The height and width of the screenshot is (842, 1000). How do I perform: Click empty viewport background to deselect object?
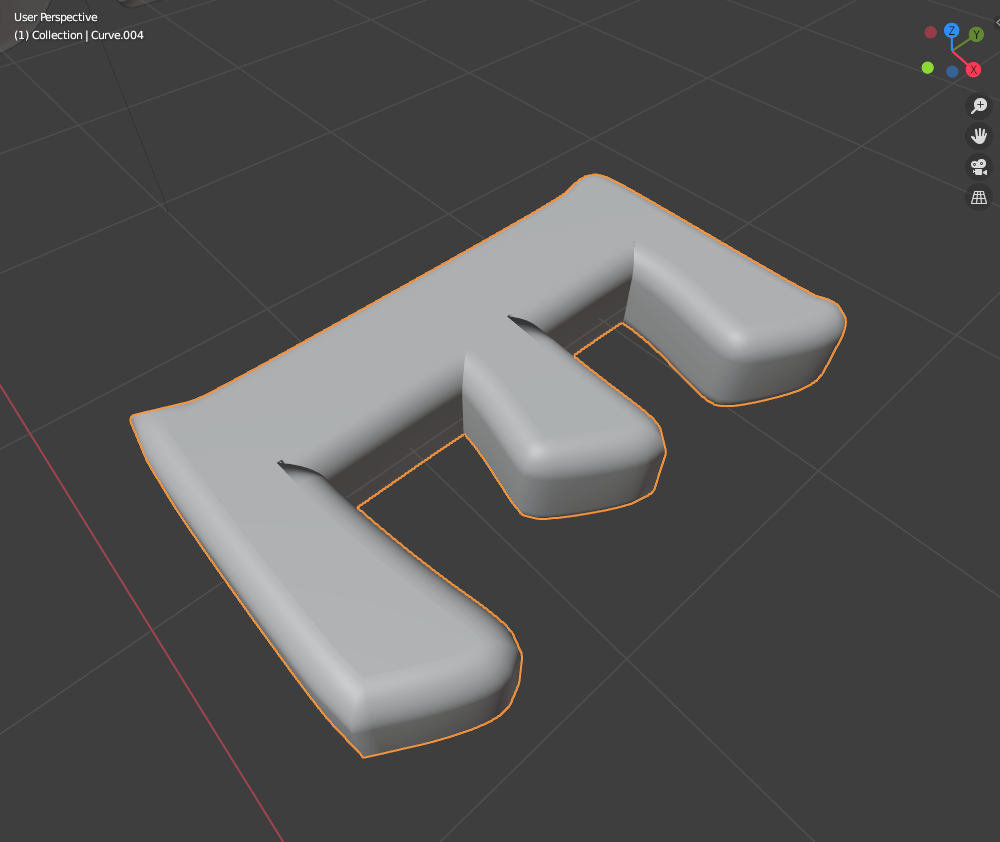850,650
